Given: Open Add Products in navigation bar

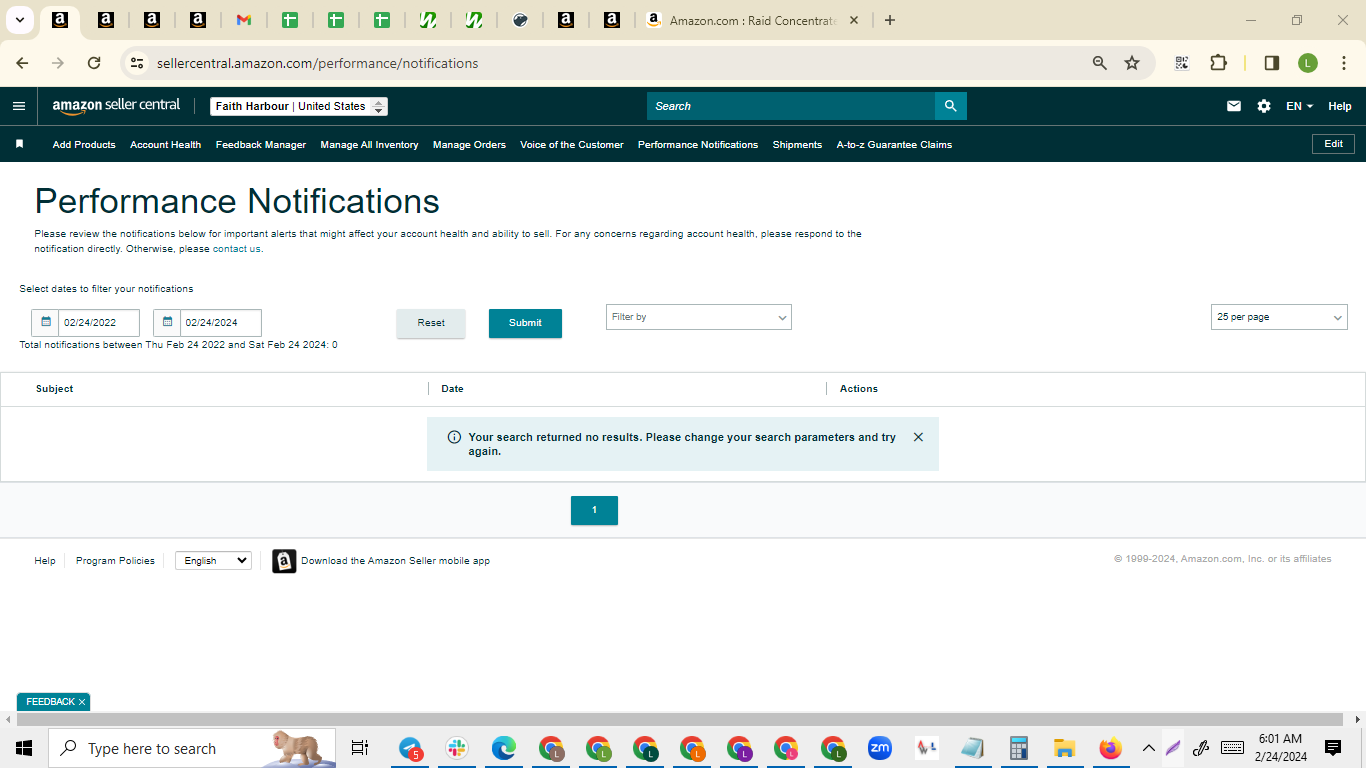Looking at the screenshot, I should 84,145.
